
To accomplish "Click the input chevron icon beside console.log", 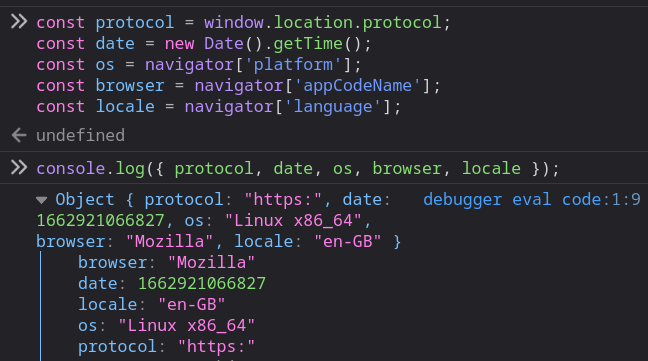I will click(x=19, y=168).
